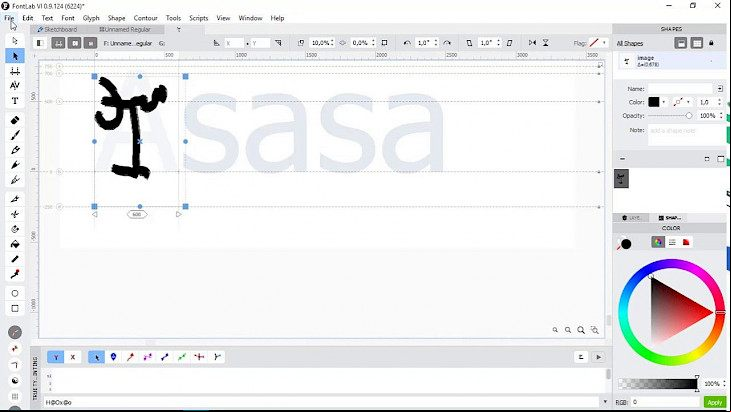Switch to the Unnamed Regular tab

pyautogui.click(x=125, y=29)
